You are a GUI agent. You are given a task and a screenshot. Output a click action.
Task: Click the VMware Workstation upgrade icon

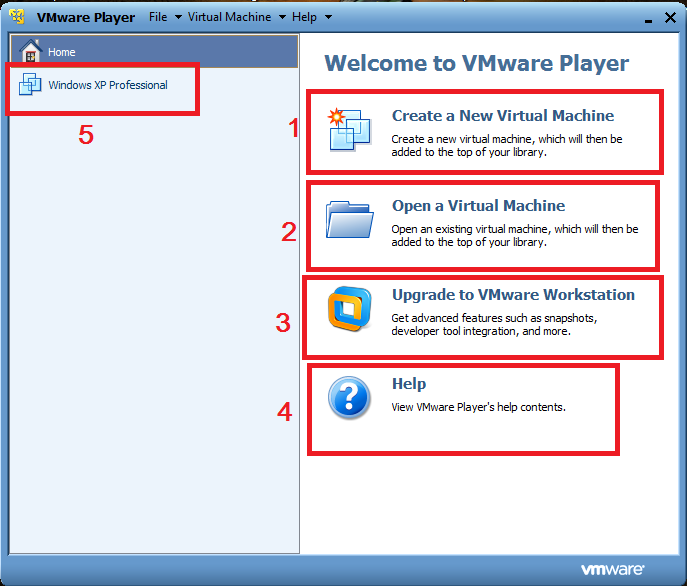349,309
